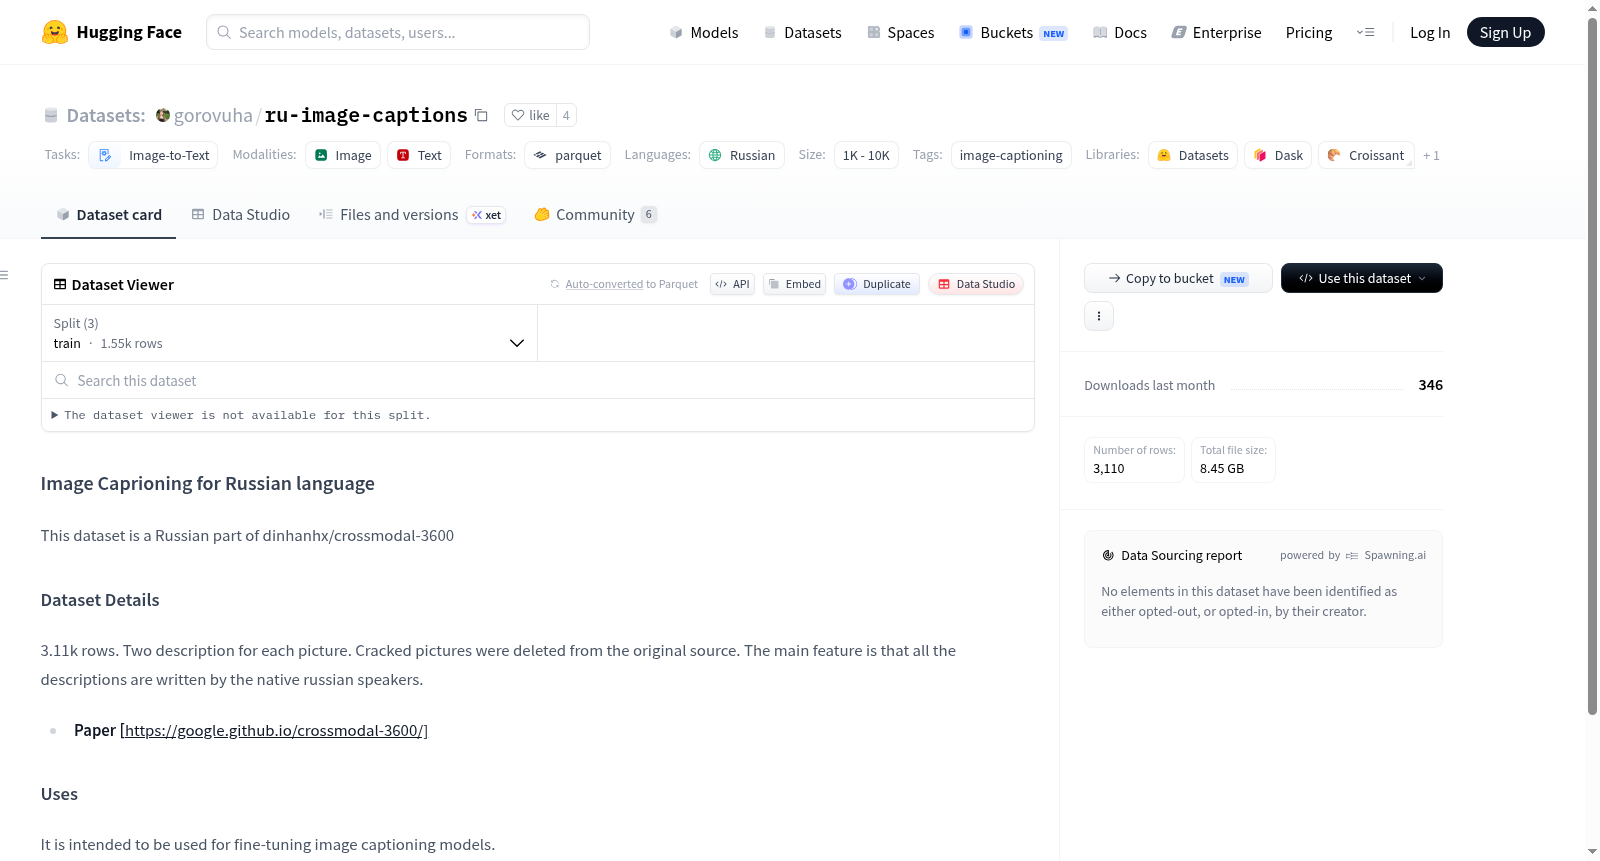Screen dimensions: 1600x861
Task: Like the ru-image-captions dataset
Action: 530,115
